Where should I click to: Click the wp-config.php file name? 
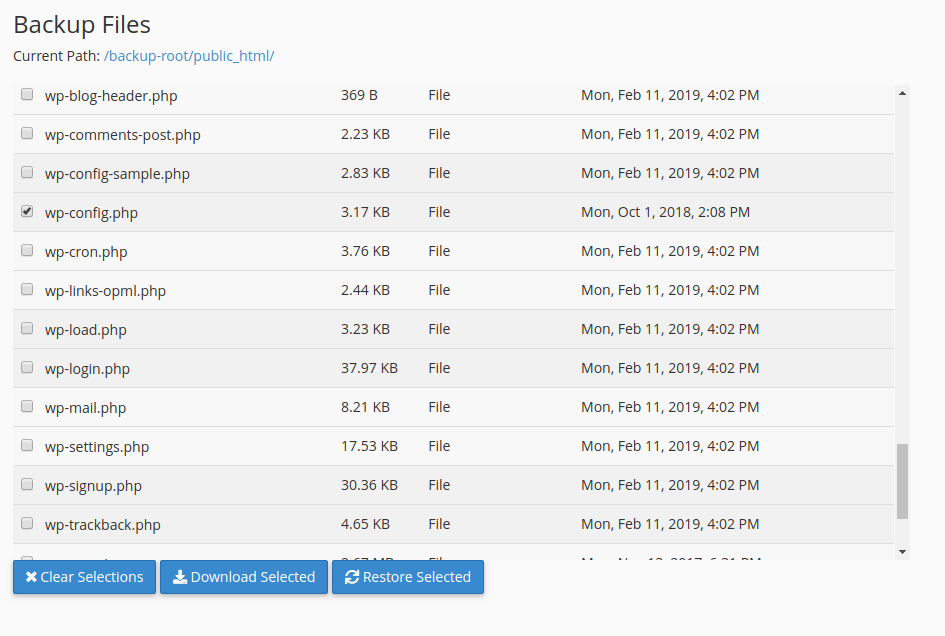click(92, 211)
